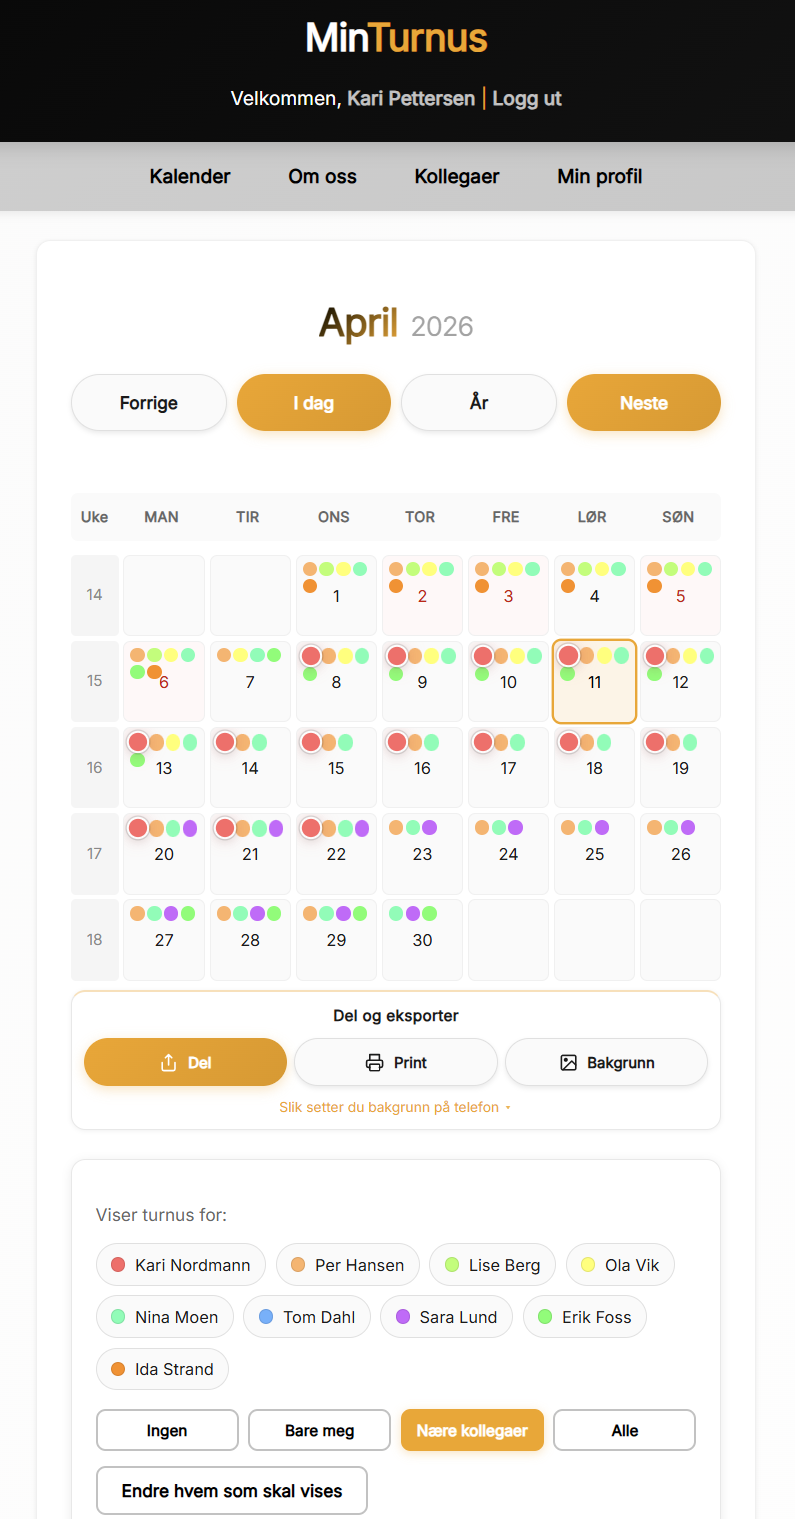Click the dark orange dot on April 1
This screenshot has width=795, height=1519.
pyautogui.click(x=310, y=586)
